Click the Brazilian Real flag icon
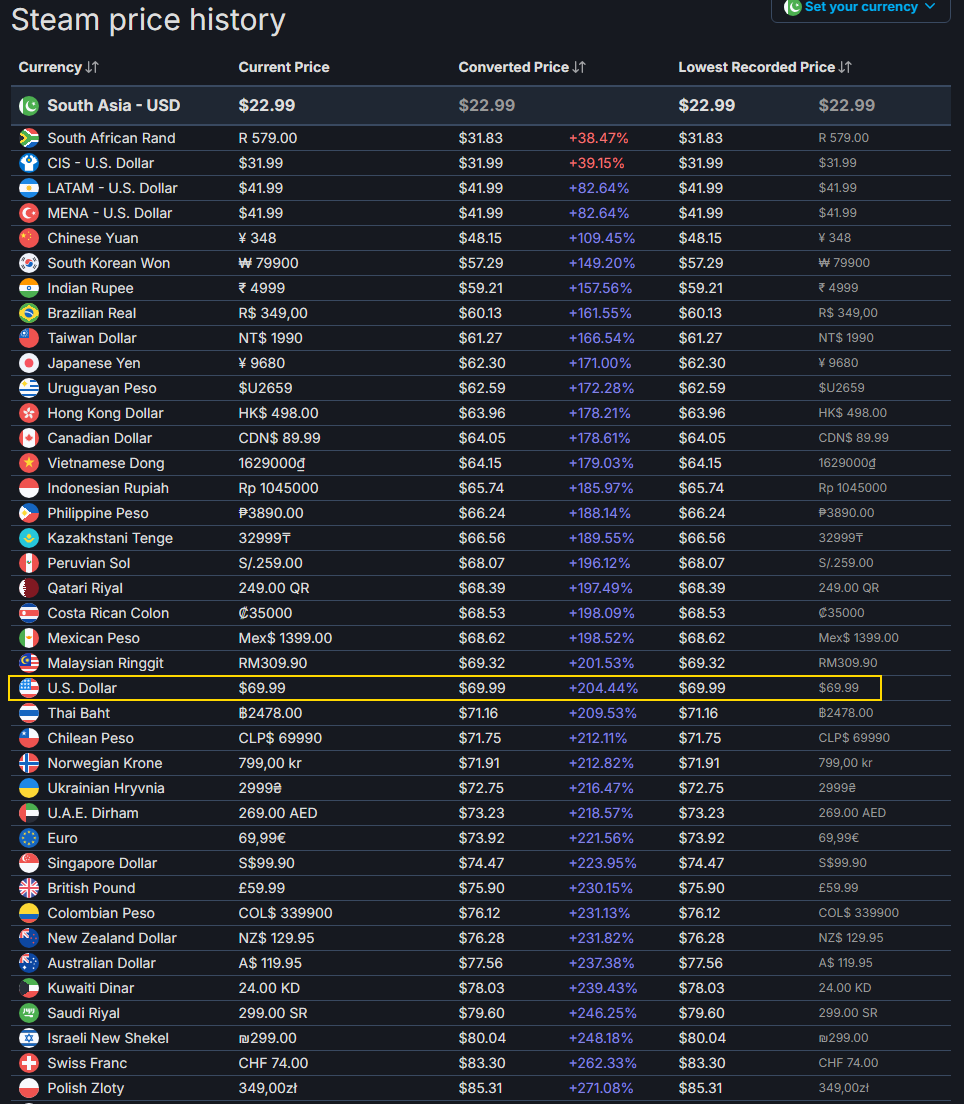 [29, 313]
